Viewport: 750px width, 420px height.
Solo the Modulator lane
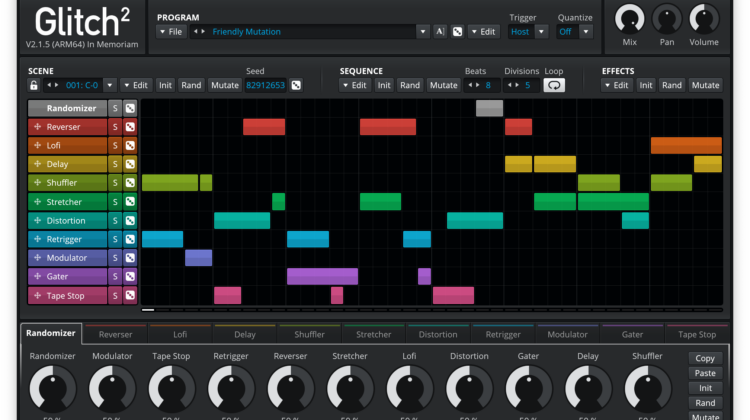[115, 258]
